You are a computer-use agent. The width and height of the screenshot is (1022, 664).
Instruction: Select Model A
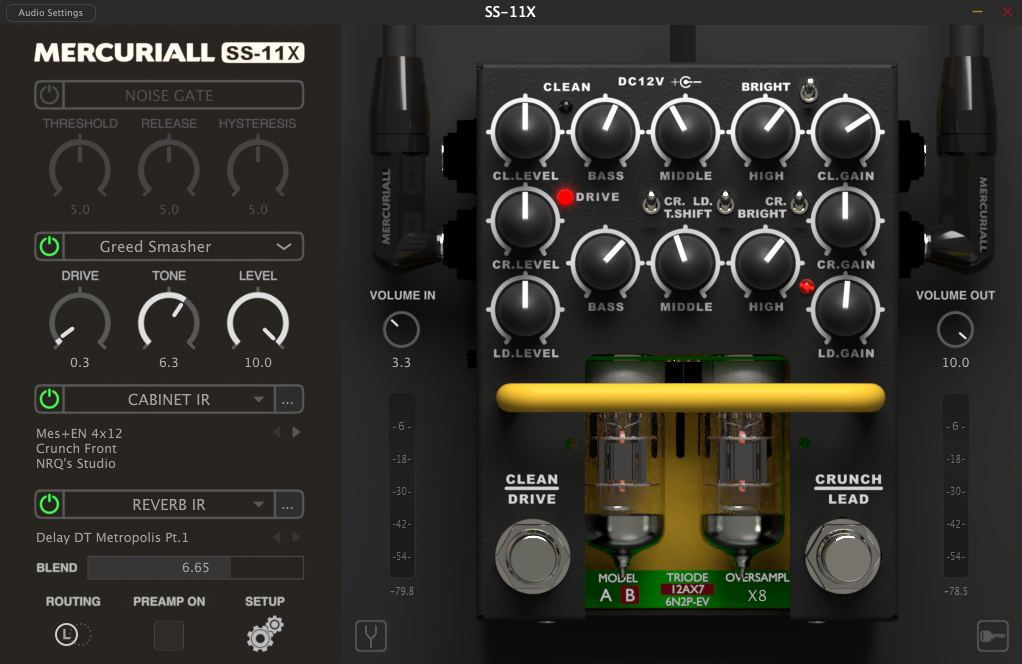click(x=606, y=595)
